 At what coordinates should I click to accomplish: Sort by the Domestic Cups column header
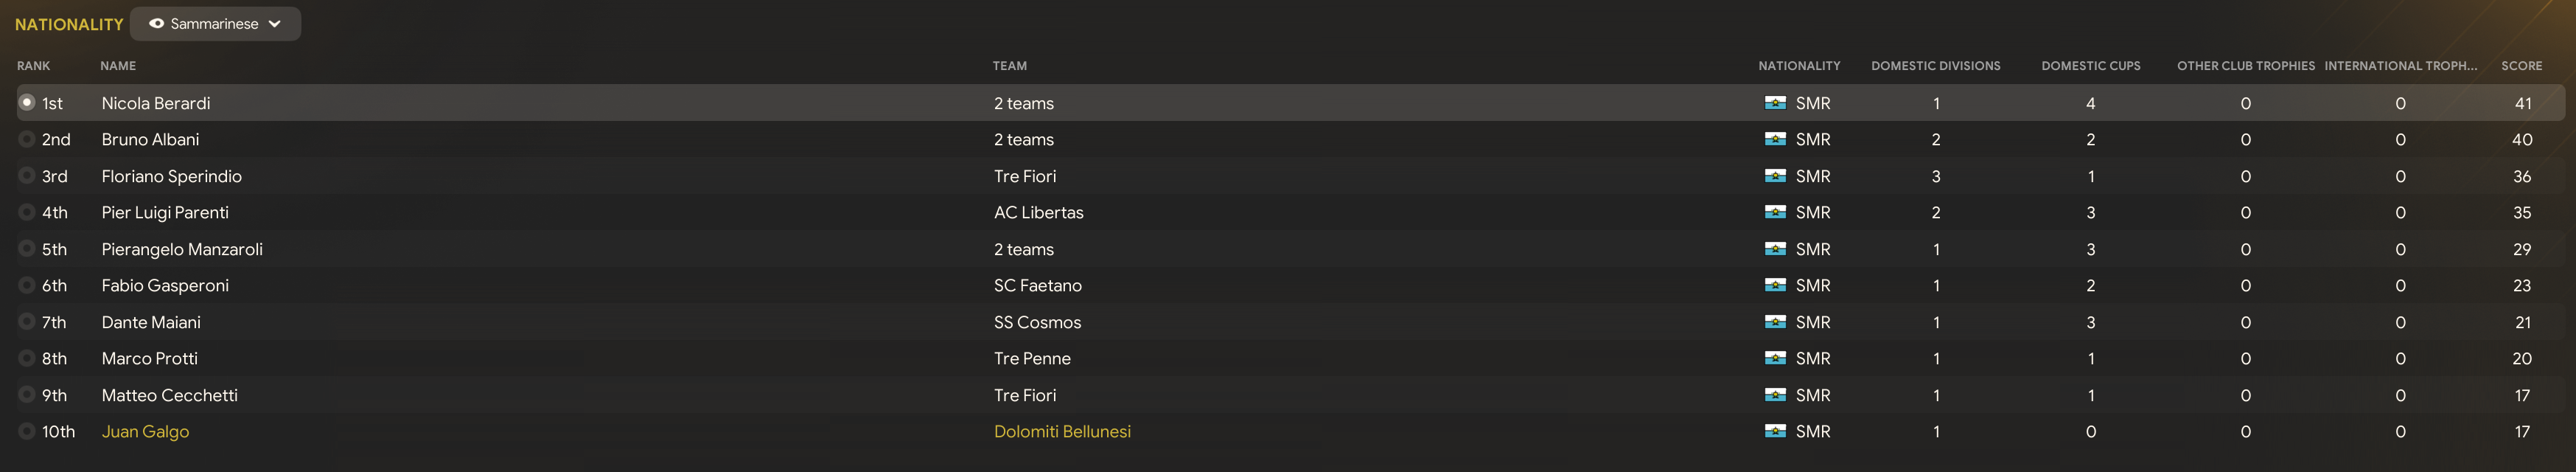pyautogui.click(x=2090, y=66)
